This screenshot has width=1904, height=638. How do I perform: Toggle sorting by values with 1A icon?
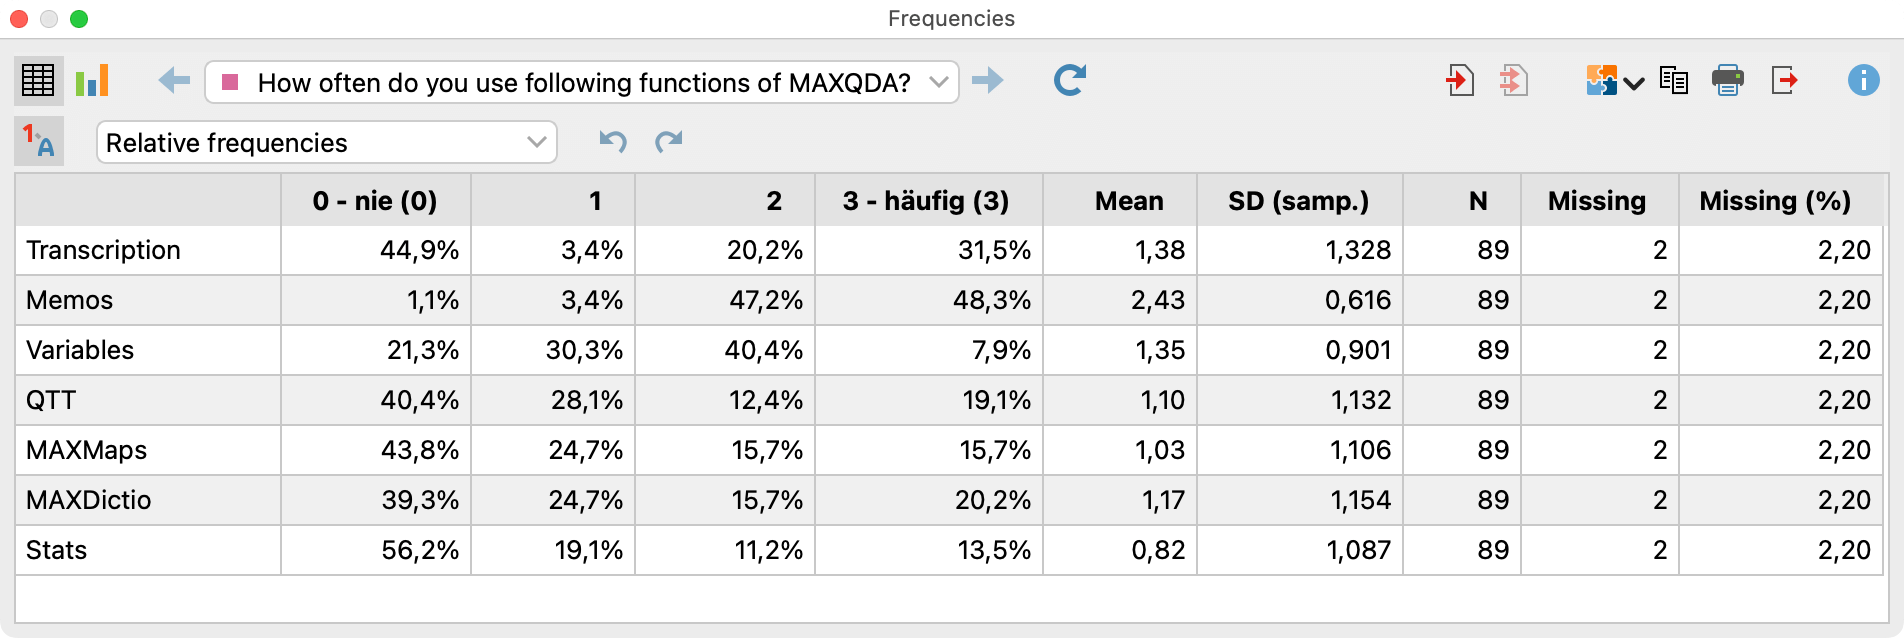click(x=37, y=140)
